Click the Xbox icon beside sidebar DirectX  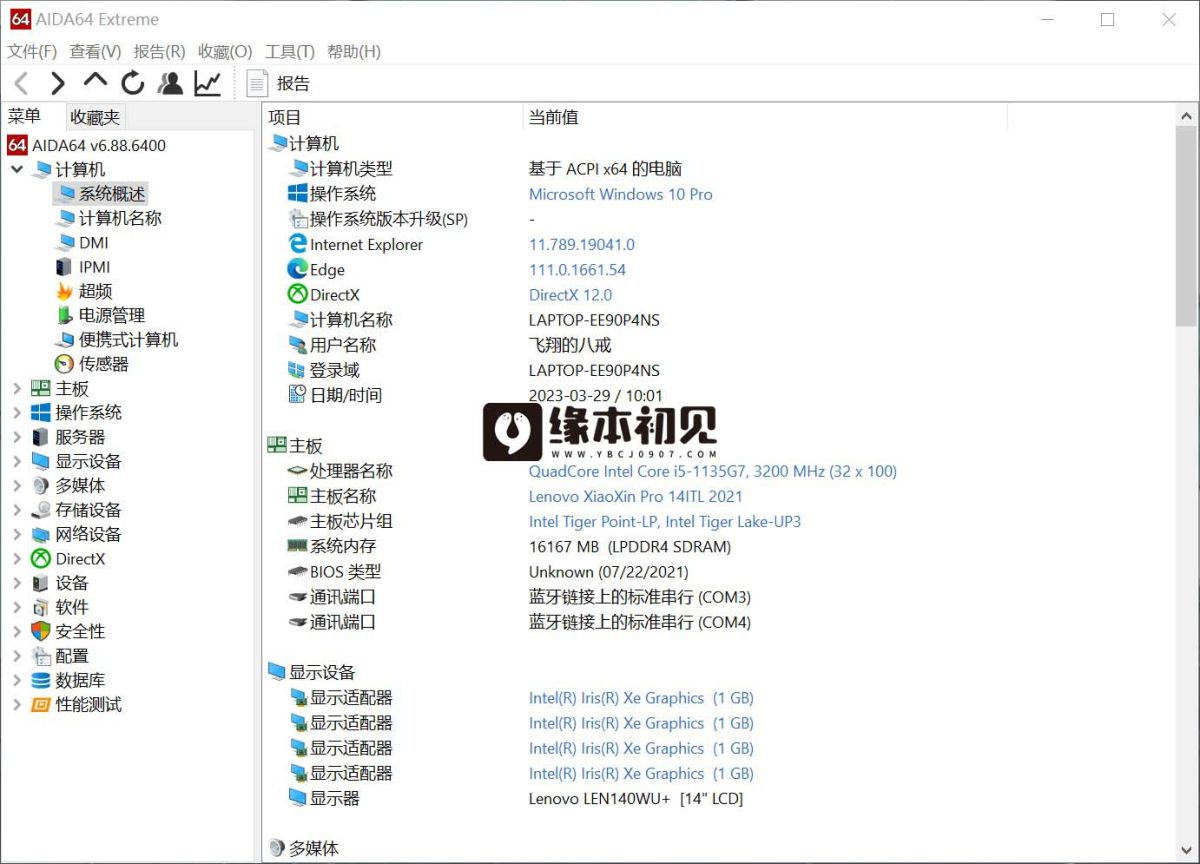(40, 559)
